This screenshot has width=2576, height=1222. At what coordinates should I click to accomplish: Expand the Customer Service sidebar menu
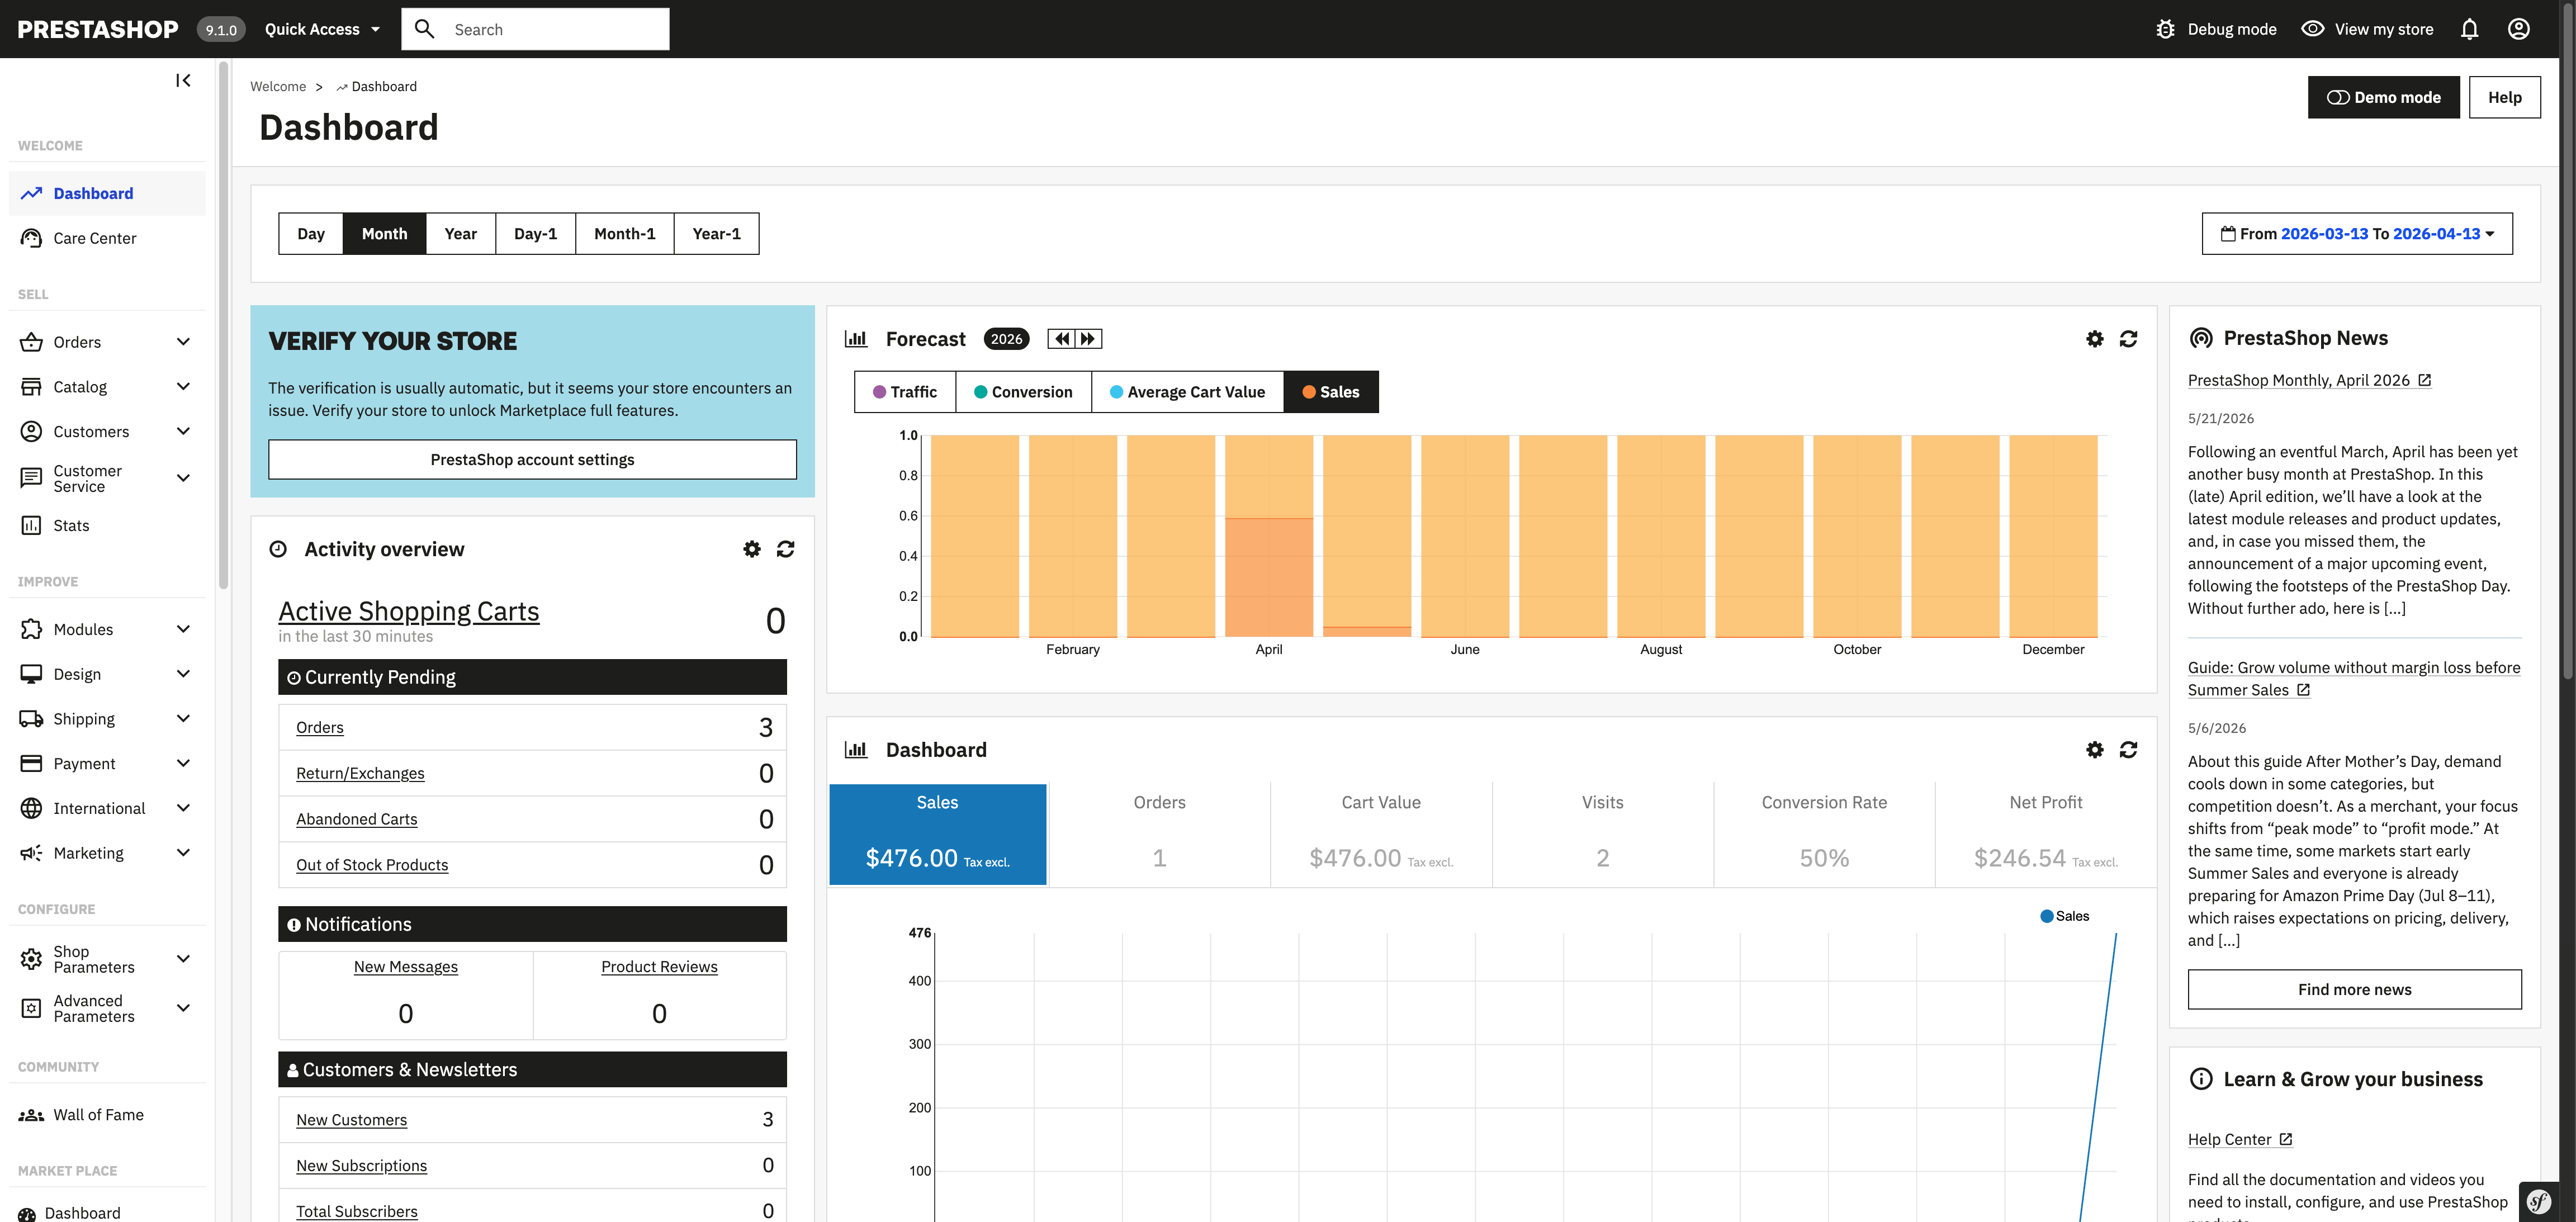183,478
